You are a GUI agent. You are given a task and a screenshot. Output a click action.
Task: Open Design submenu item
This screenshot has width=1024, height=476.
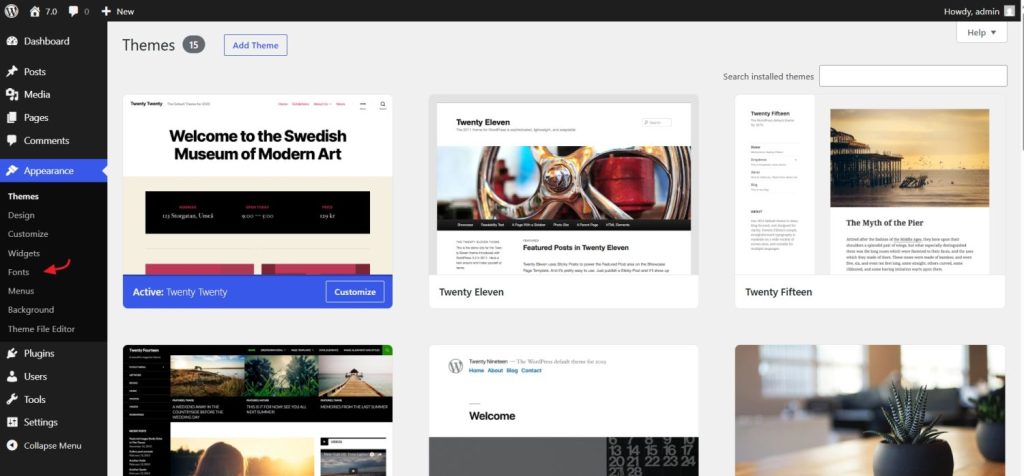tap(21, 215)
